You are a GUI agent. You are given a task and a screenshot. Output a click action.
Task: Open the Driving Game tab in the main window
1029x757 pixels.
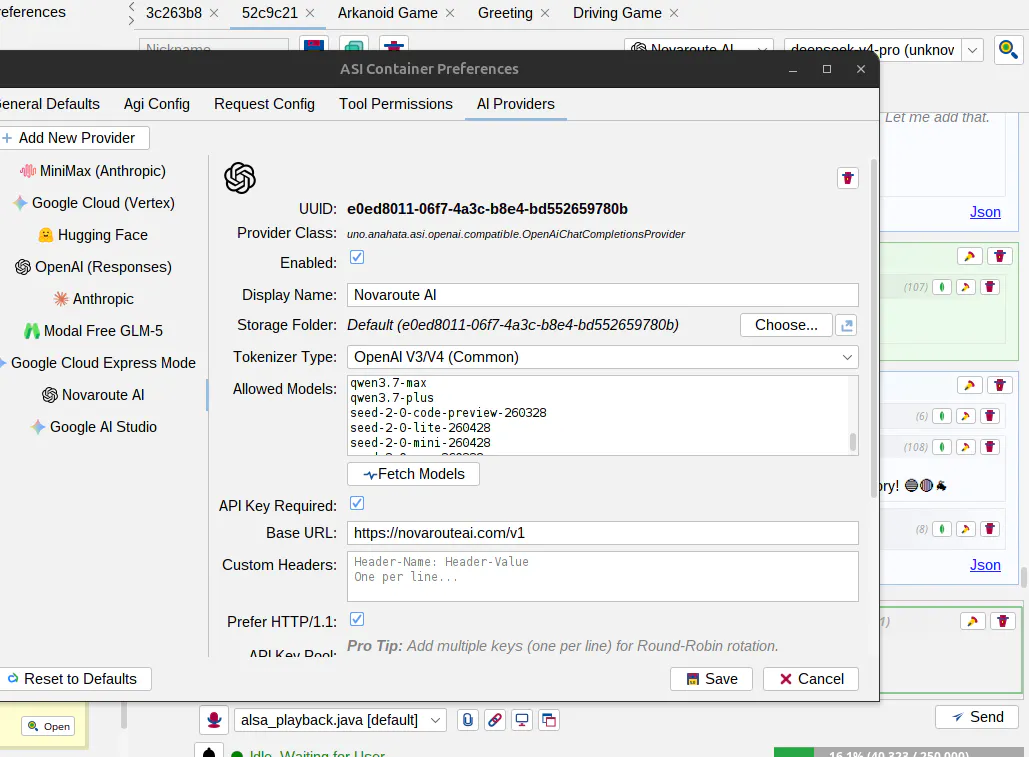617,13
